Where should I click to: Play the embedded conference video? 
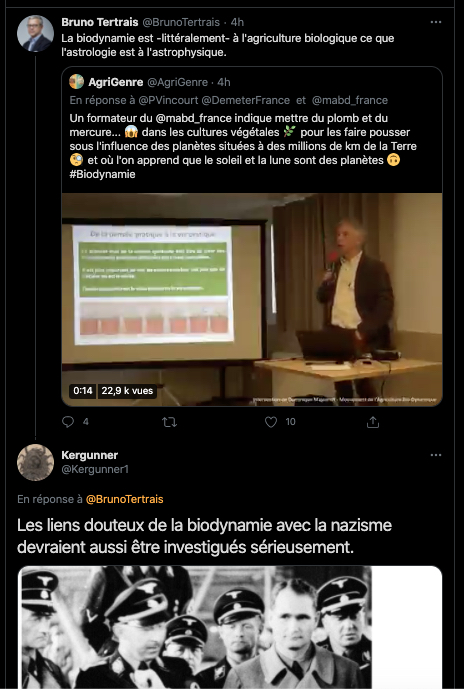pos(252,299)
